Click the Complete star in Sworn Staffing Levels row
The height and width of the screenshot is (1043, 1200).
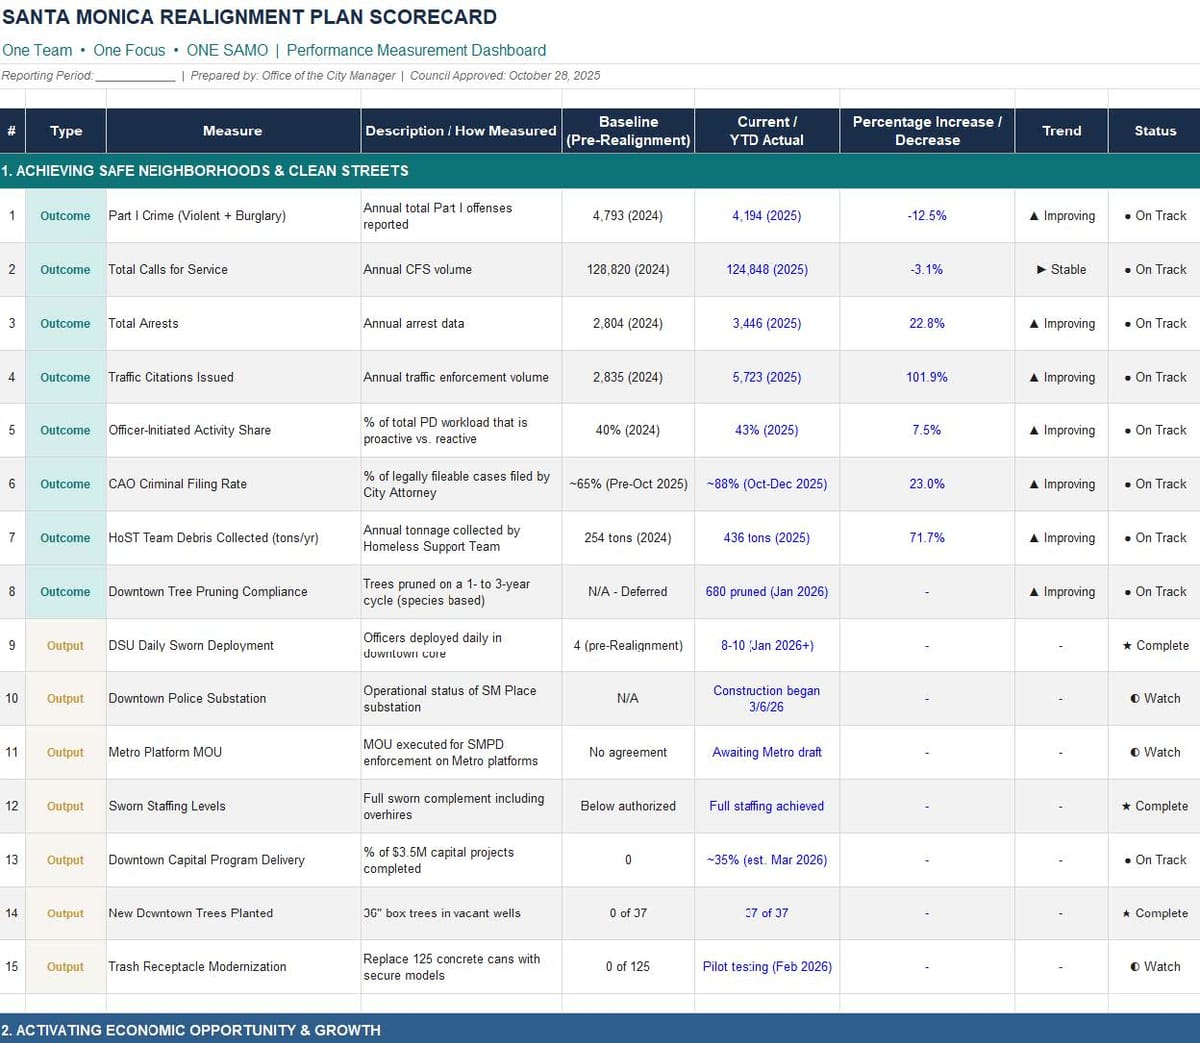tap(1127, 807)
